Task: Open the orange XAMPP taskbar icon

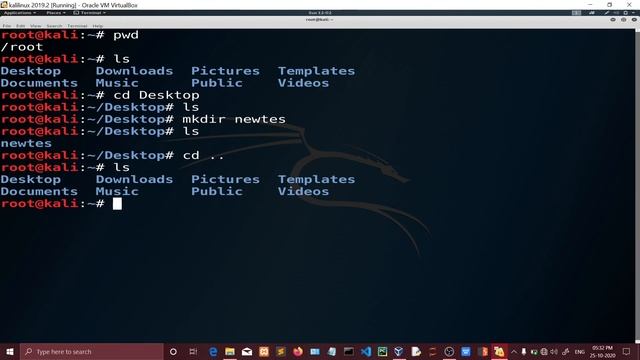Action: tap(264, 351)
